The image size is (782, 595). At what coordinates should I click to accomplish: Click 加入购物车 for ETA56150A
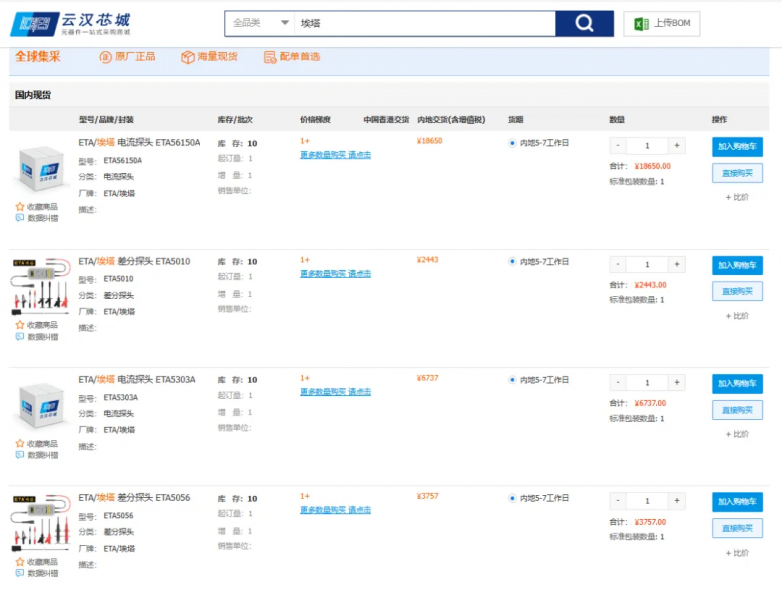coord(737,147)
